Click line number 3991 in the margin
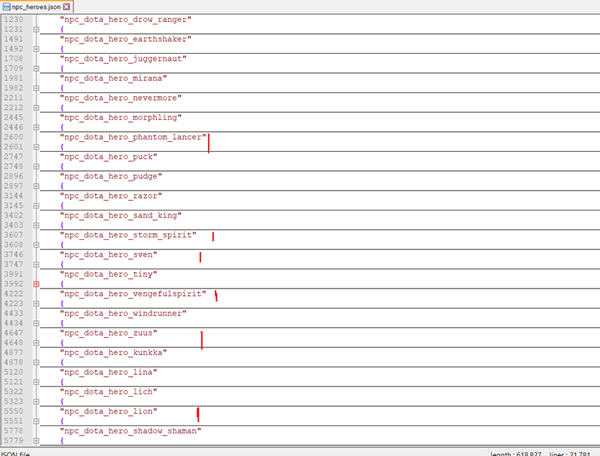Screen dimensions: 600x456 tap(13, 274)
